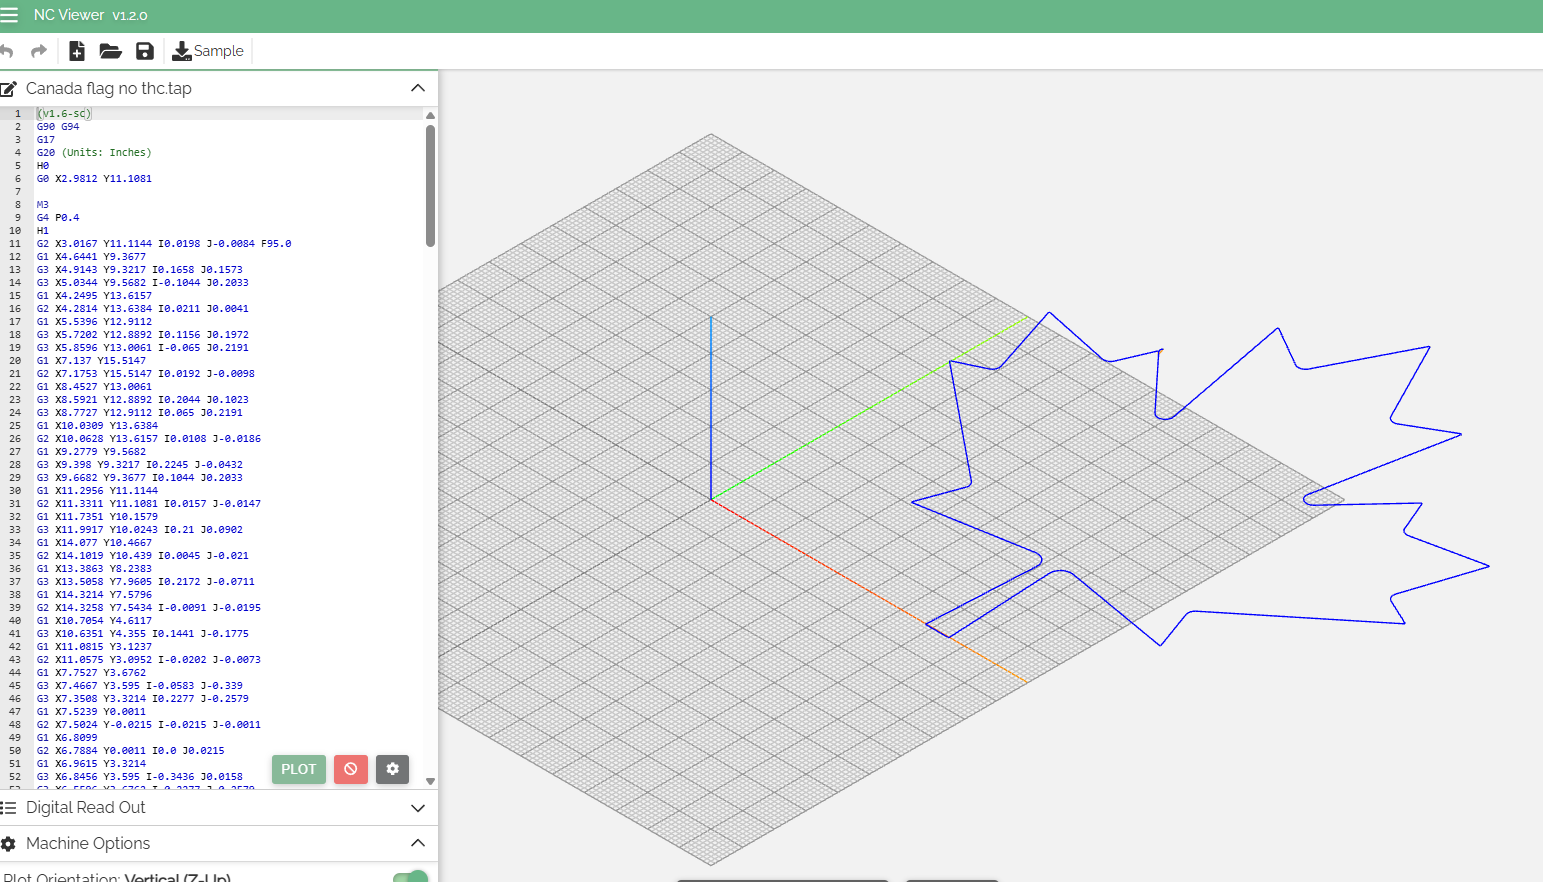Click the edit pencil icon beside the file name
1543x882 pixels.
9,89
